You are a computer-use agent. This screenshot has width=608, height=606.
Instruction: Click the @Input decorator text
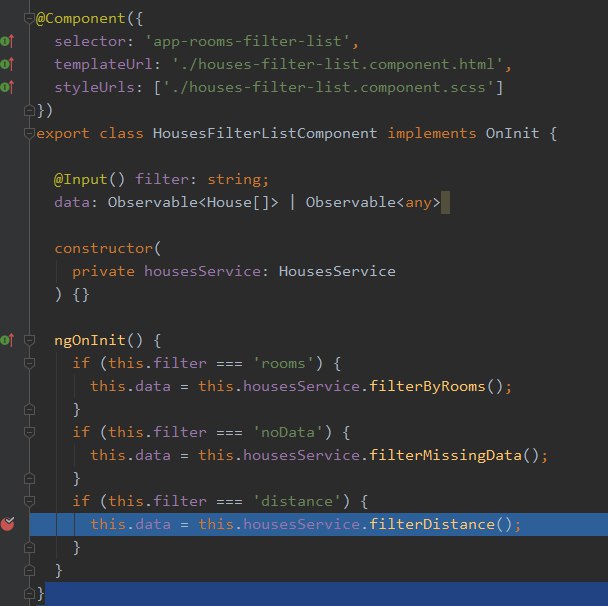(x=80, y=179)
